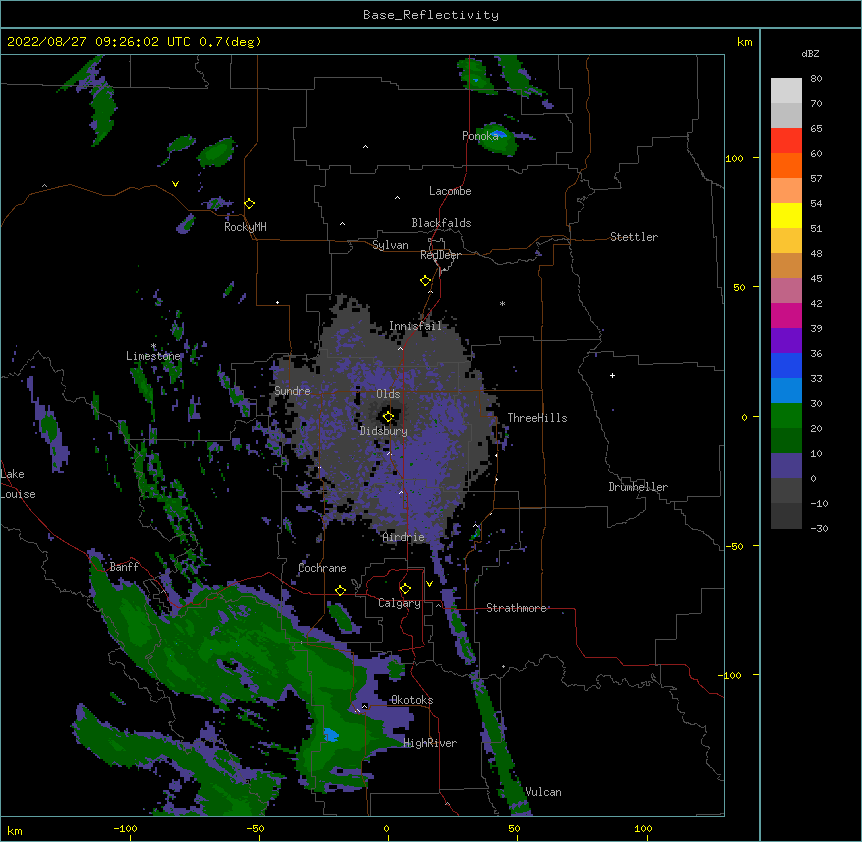Click the Calgary city label
The height and width of the screenshot is (842, 862).
(x=399, y=603)
